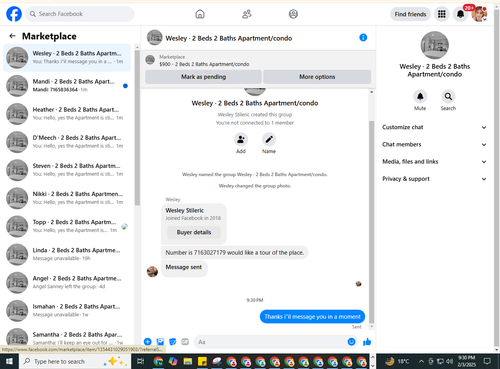Viewport: 500px width, 369px height.
Task: Click the Name edit pencil icon
Action: click(x=269, y=139)
